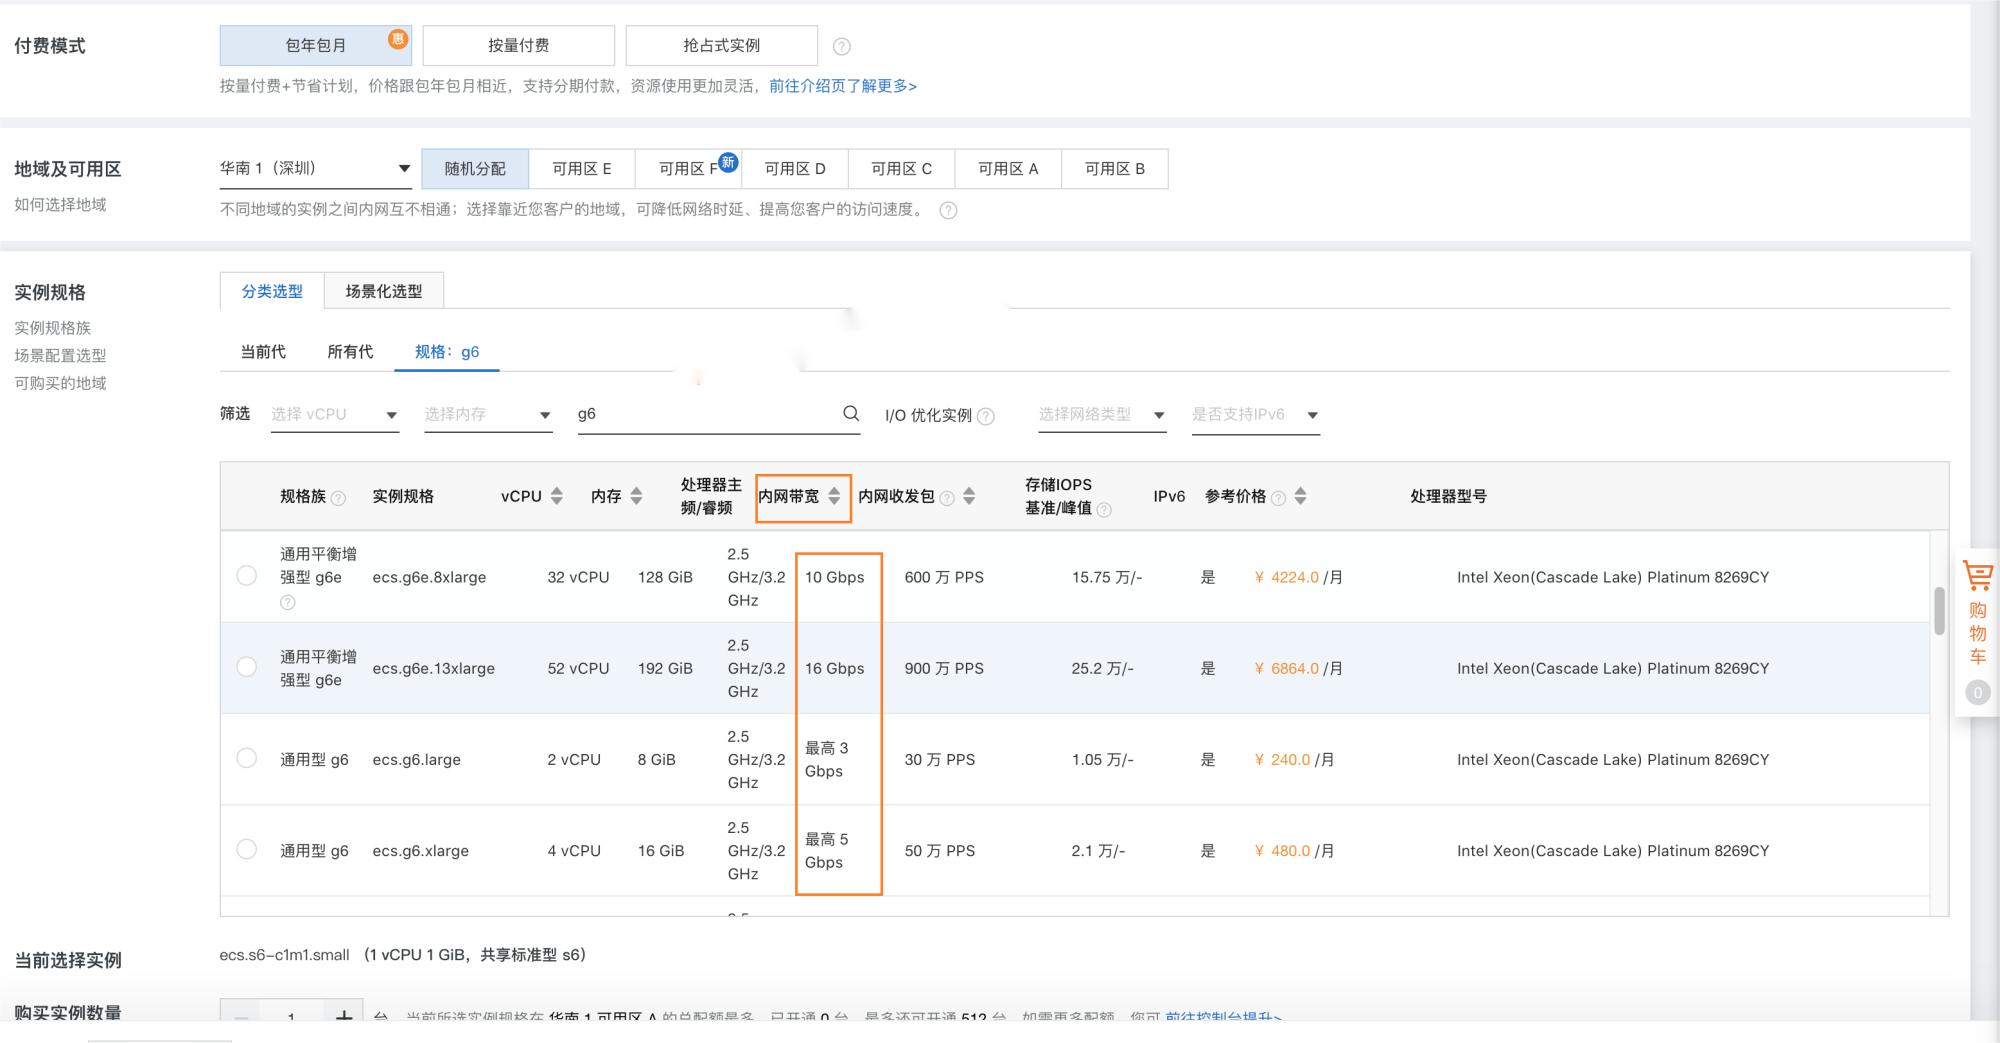Open 选择网络类型 dropdown

tap(1102, 414)
